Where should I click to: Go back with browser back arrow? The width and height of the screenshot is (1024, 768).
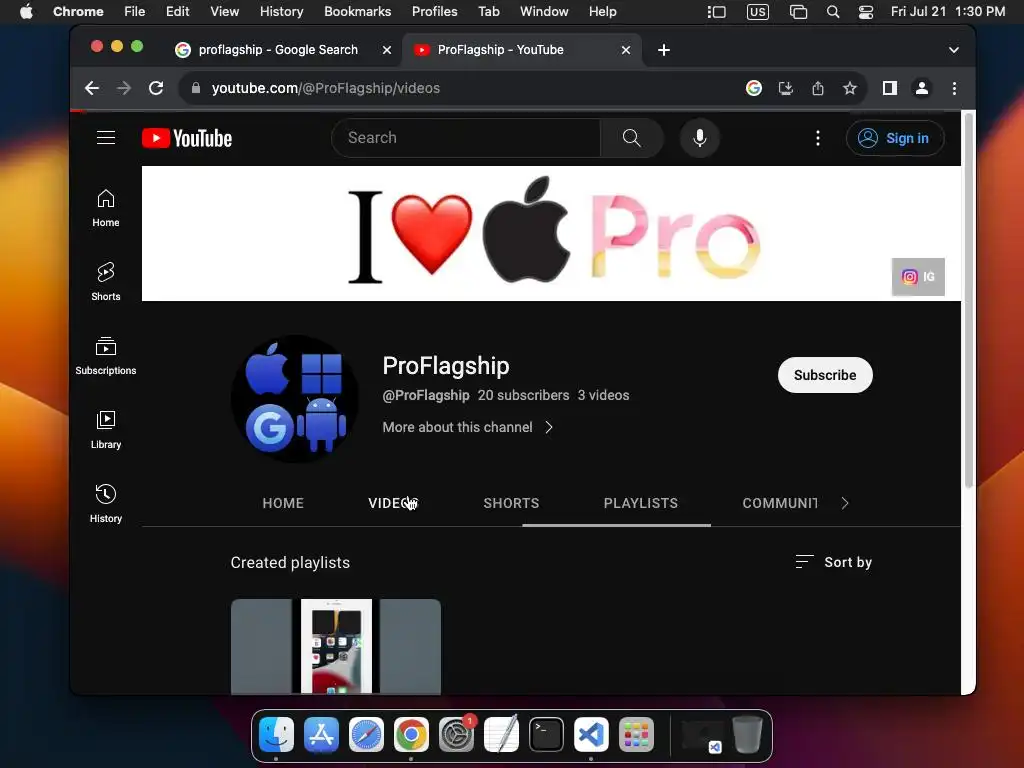pos(92,88)
